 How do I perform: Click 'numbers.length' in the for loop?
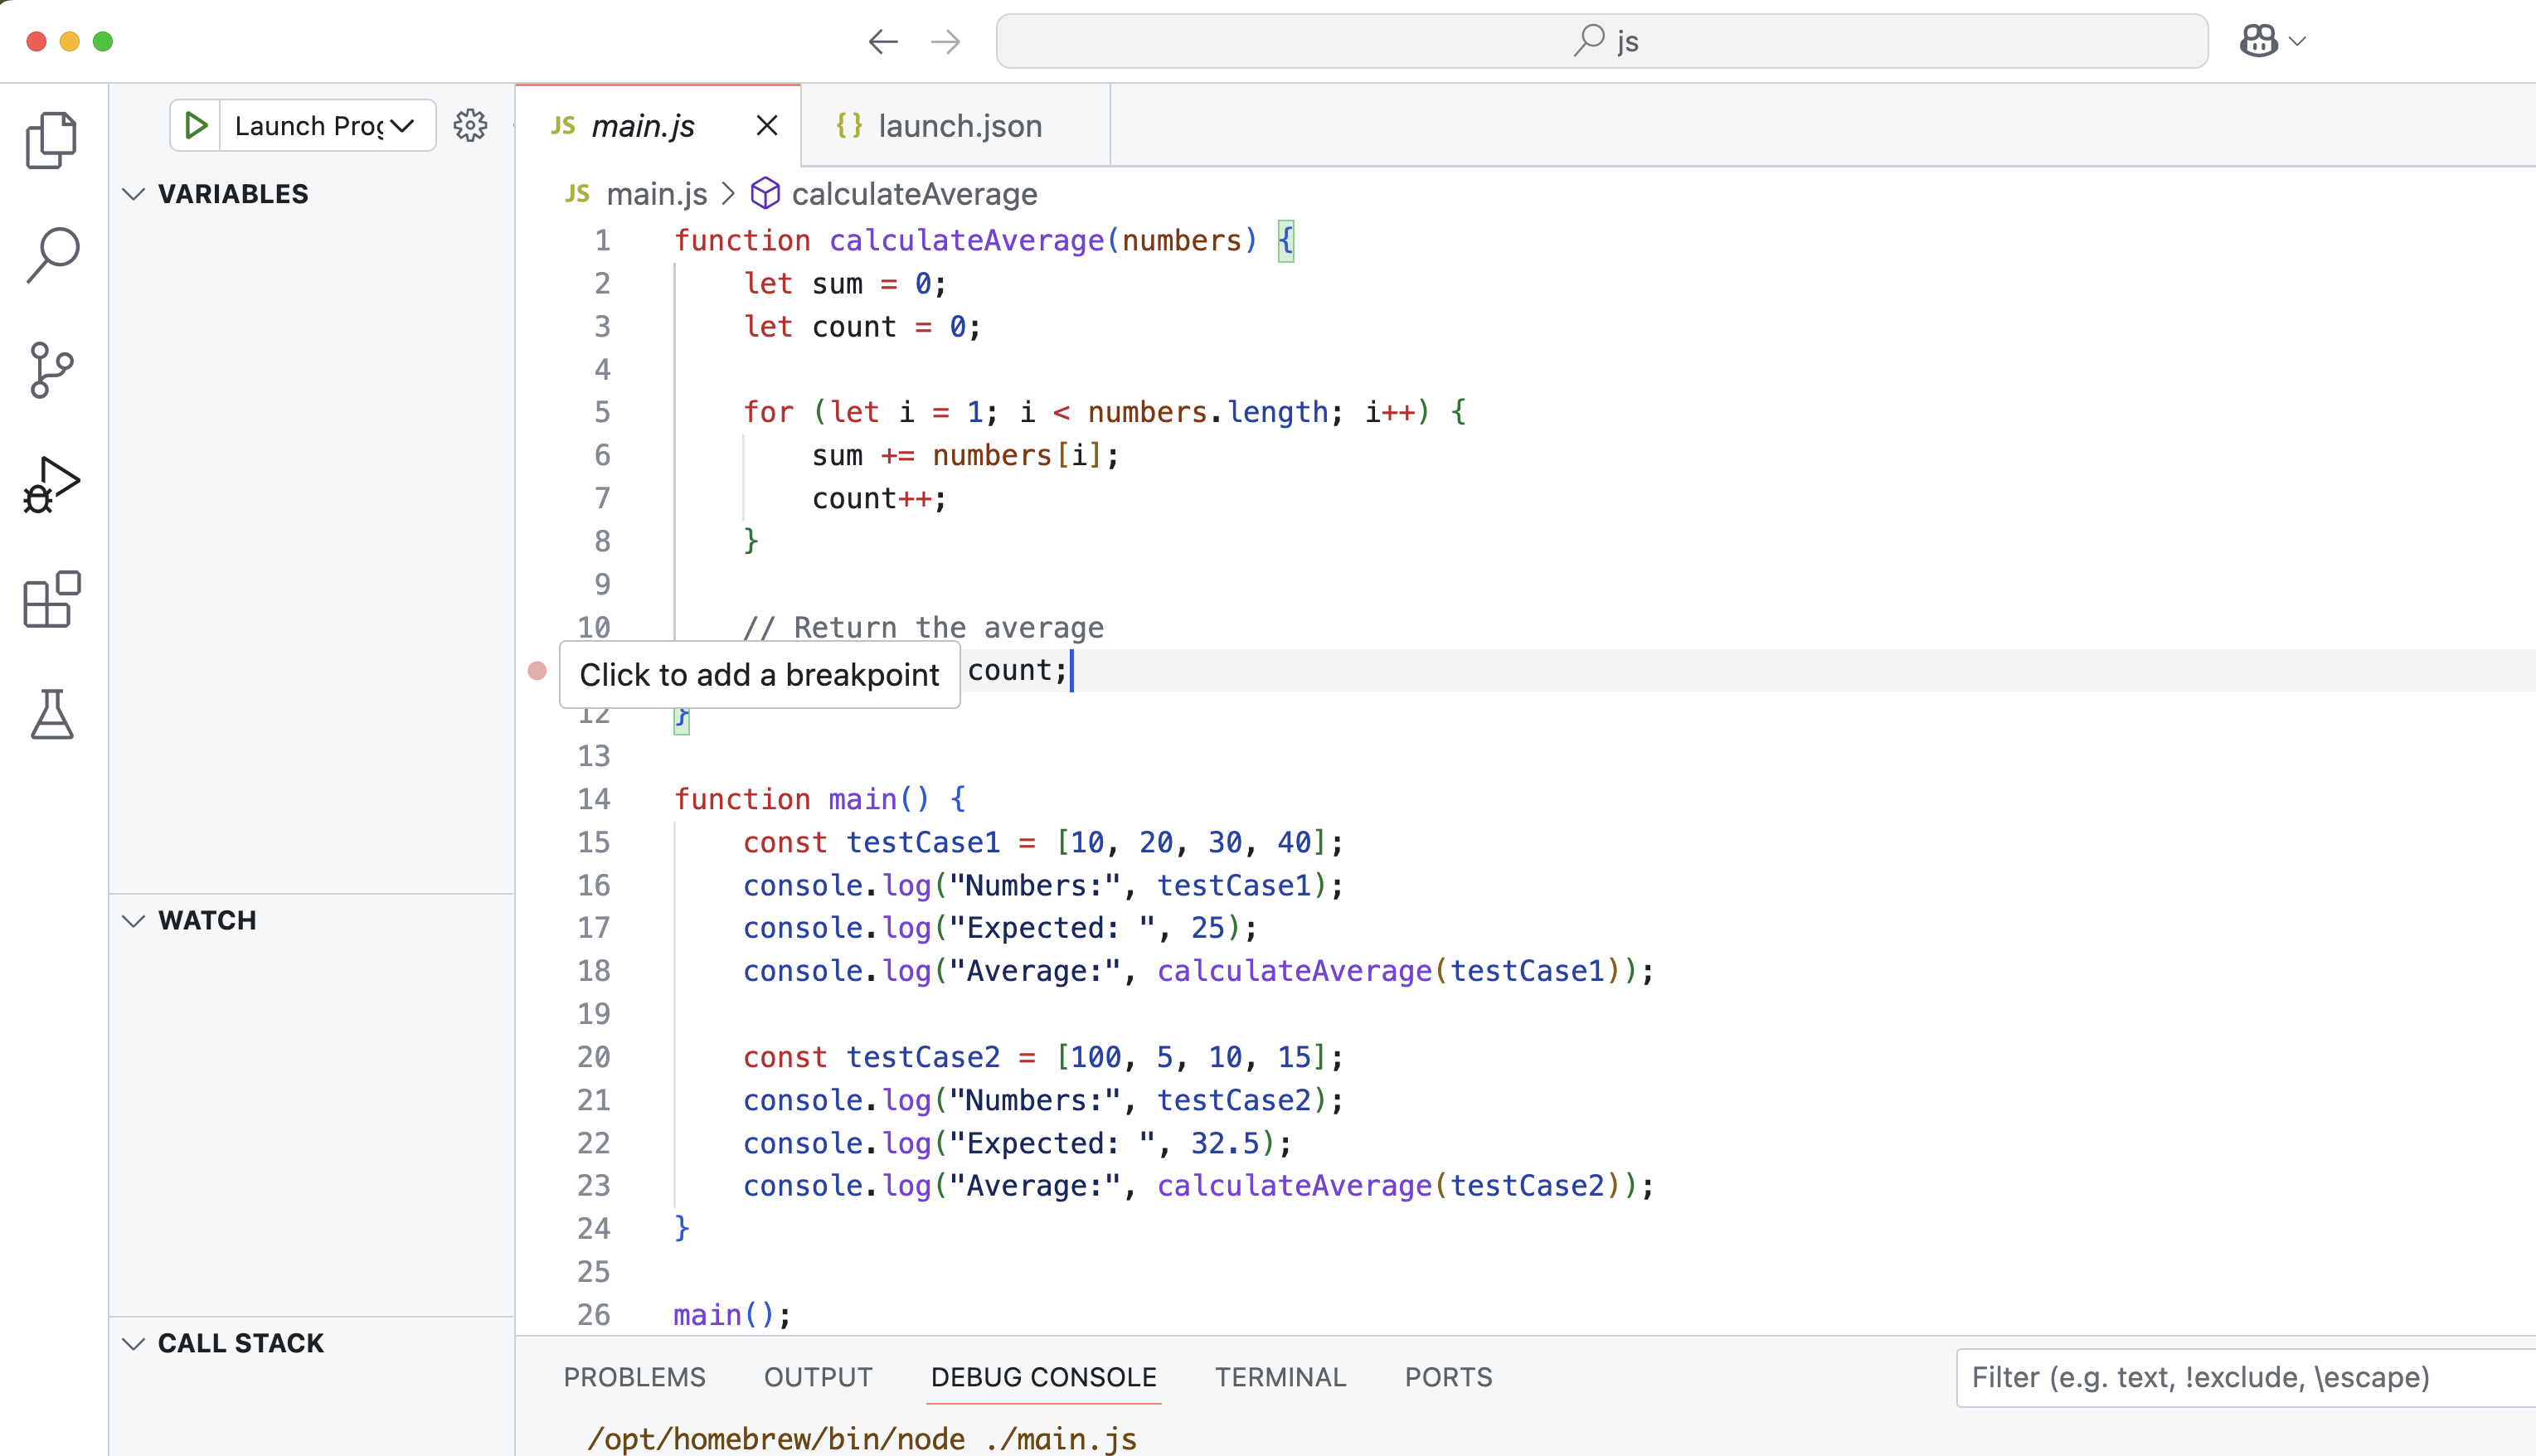(1208, 412)
